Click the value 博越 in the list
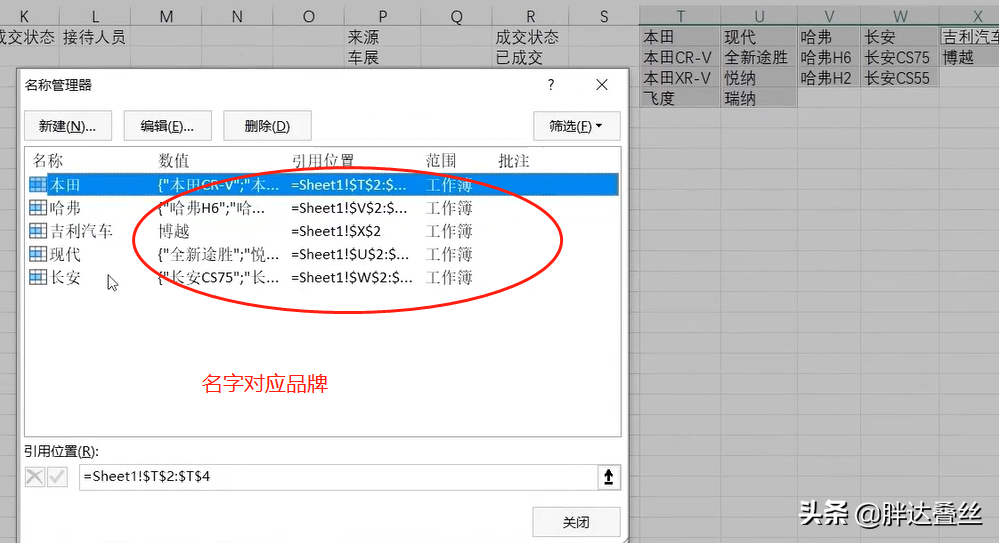Screen dimensions: 999x543 coord(173,231)
